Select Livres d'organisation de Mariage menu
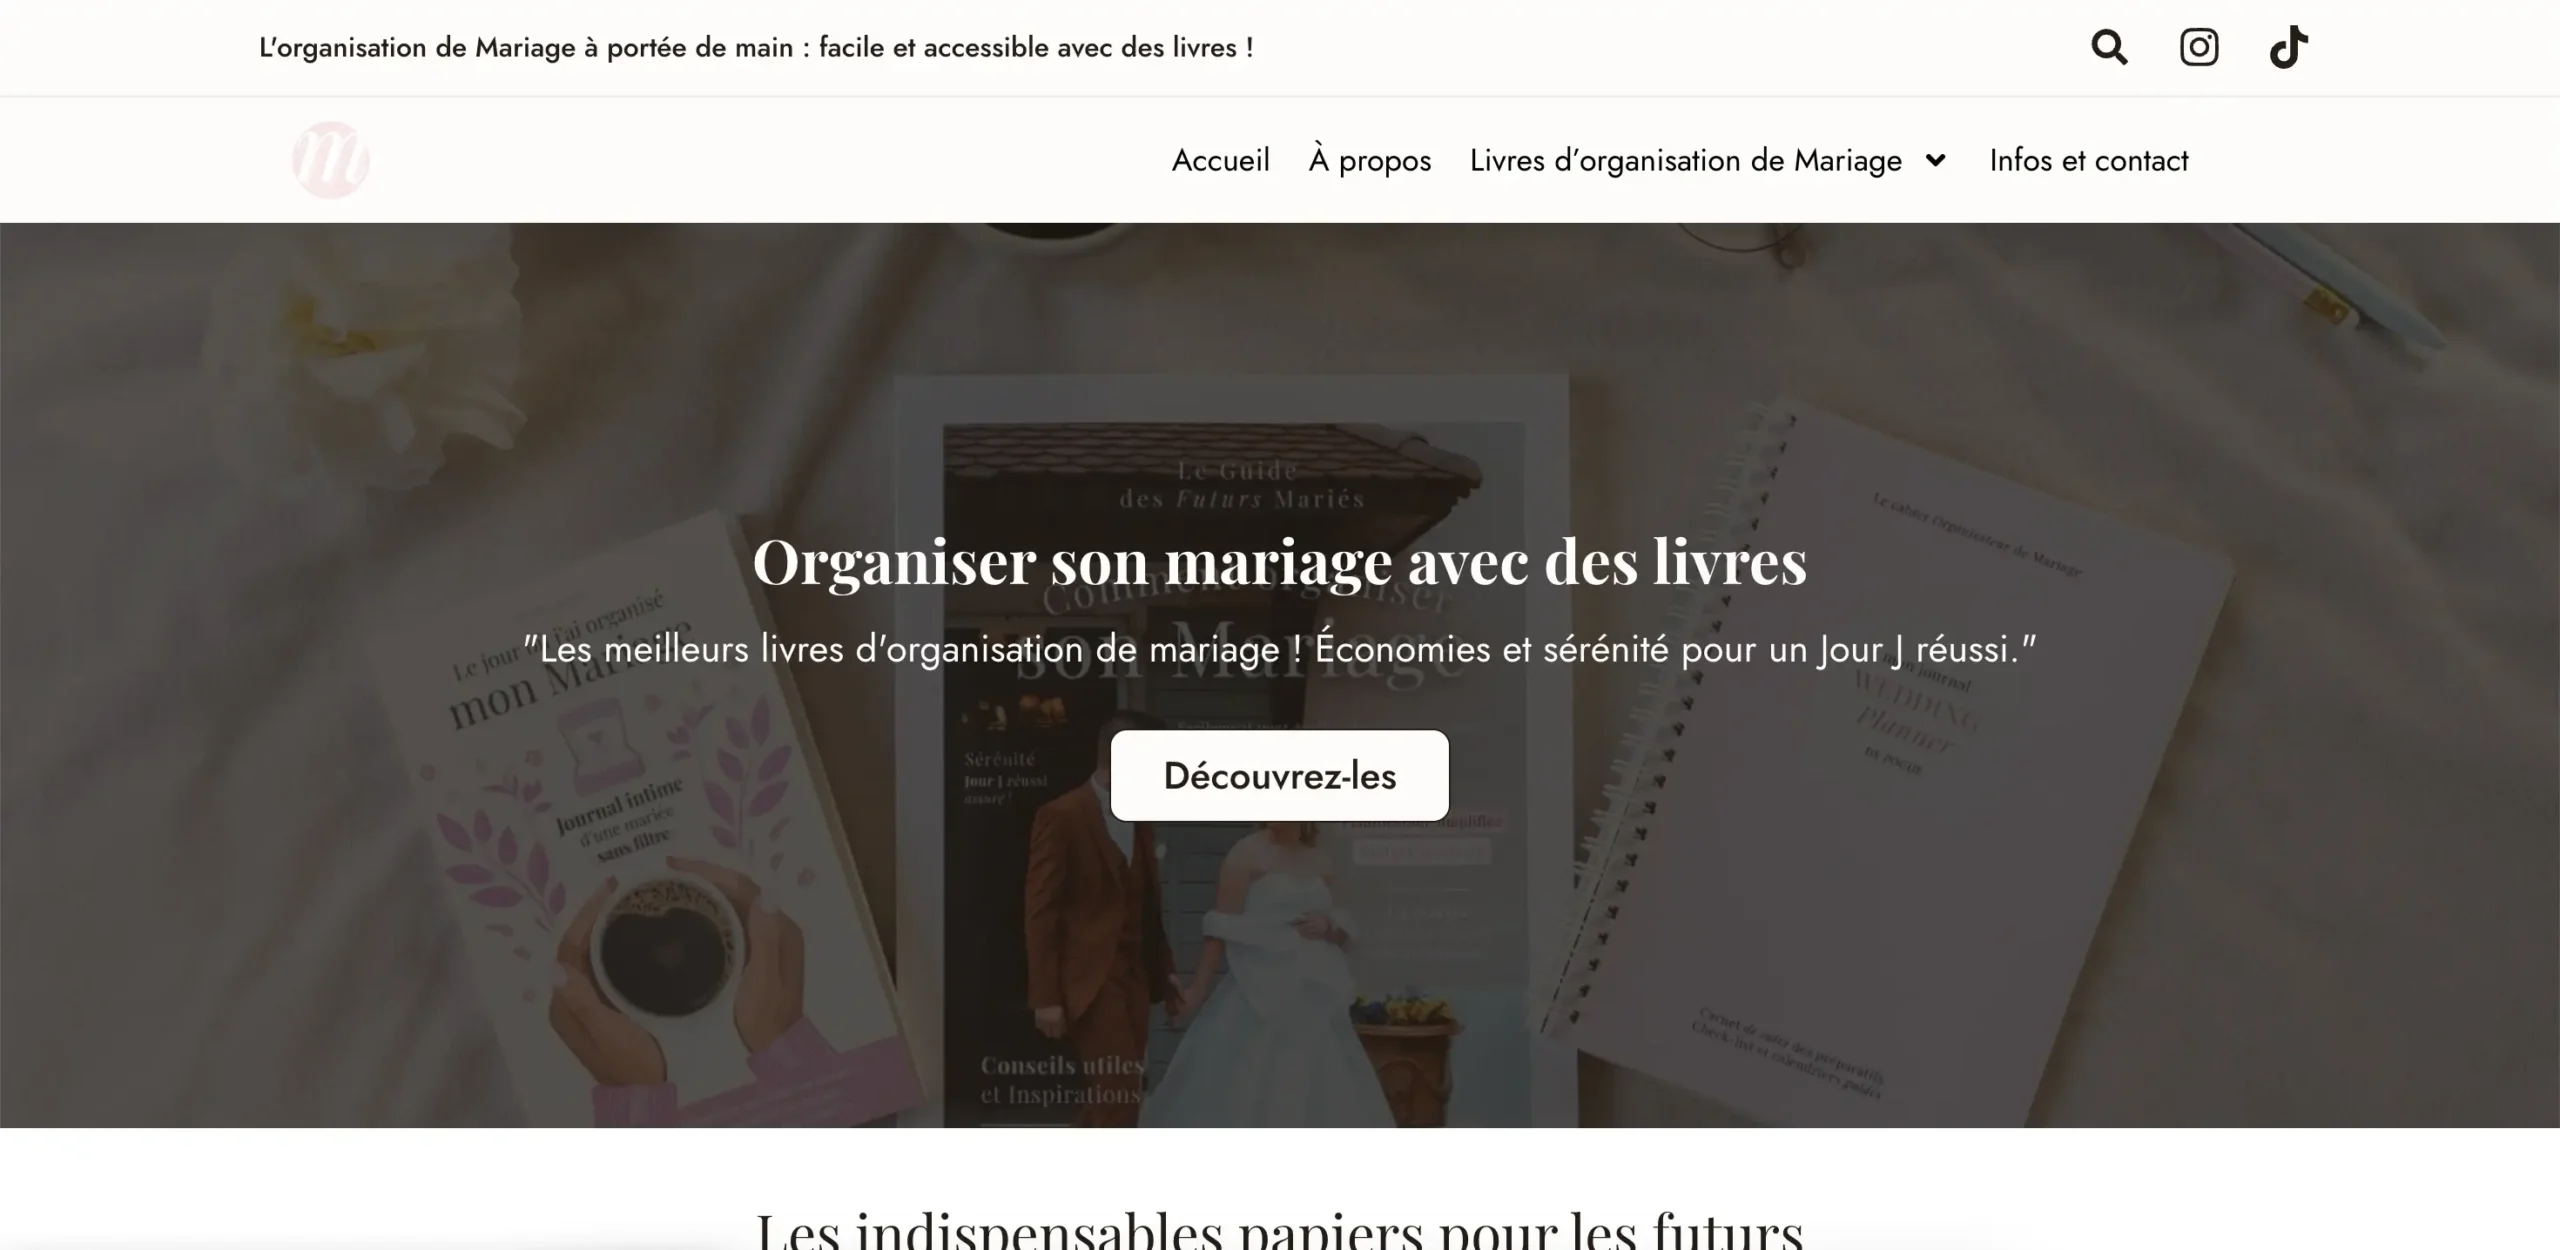2560x1250 pixels. (x=1685, y=160)
